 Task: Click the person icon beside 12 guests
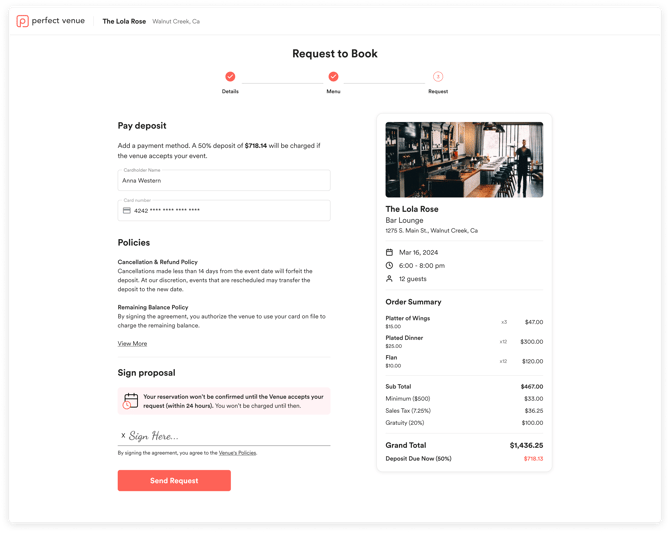(390, 279)
